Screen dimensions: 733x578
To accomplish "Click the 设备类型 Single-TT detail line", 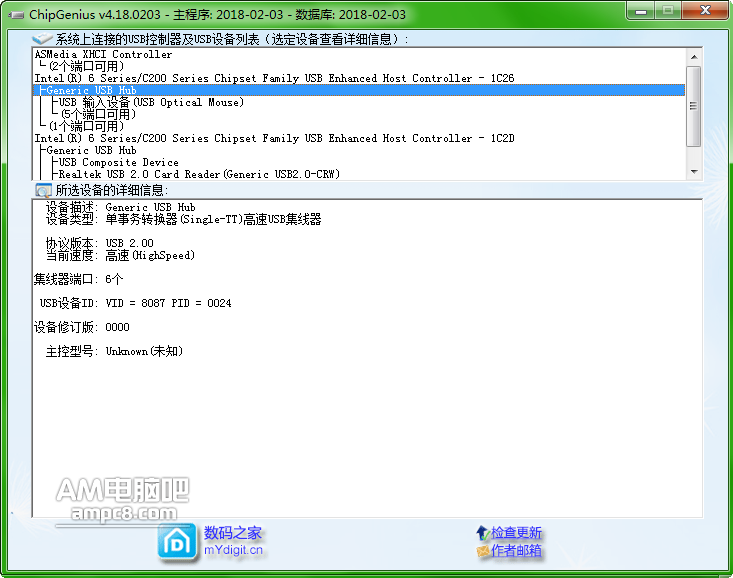I will [x=183, y=219].
